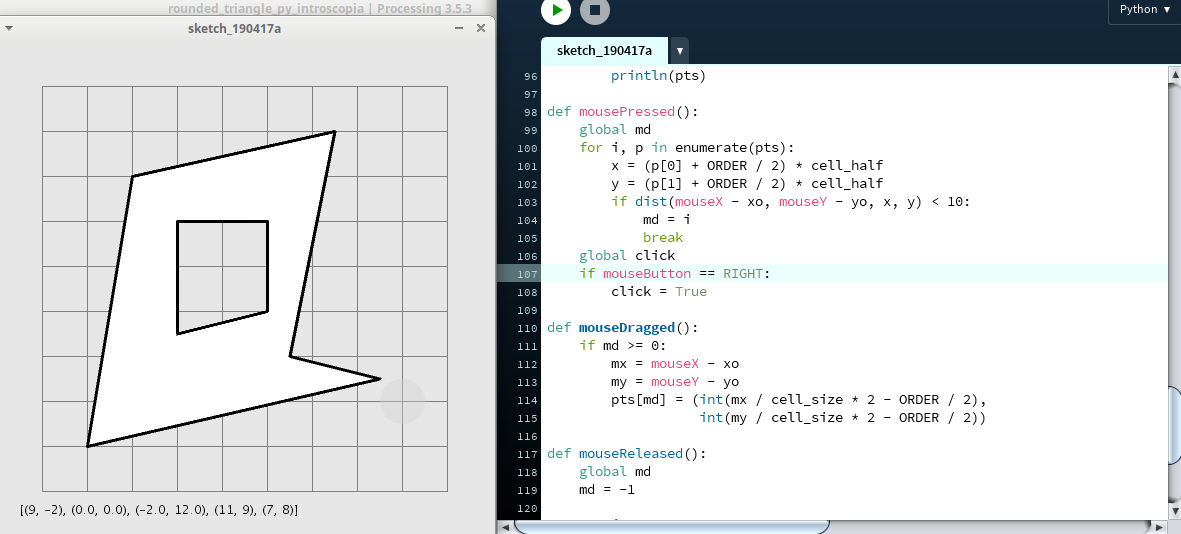The width and height of the screenshot is (1181, 534).
Task: Close the sketch_190417a preview window
Action: (x=480, y=28)
